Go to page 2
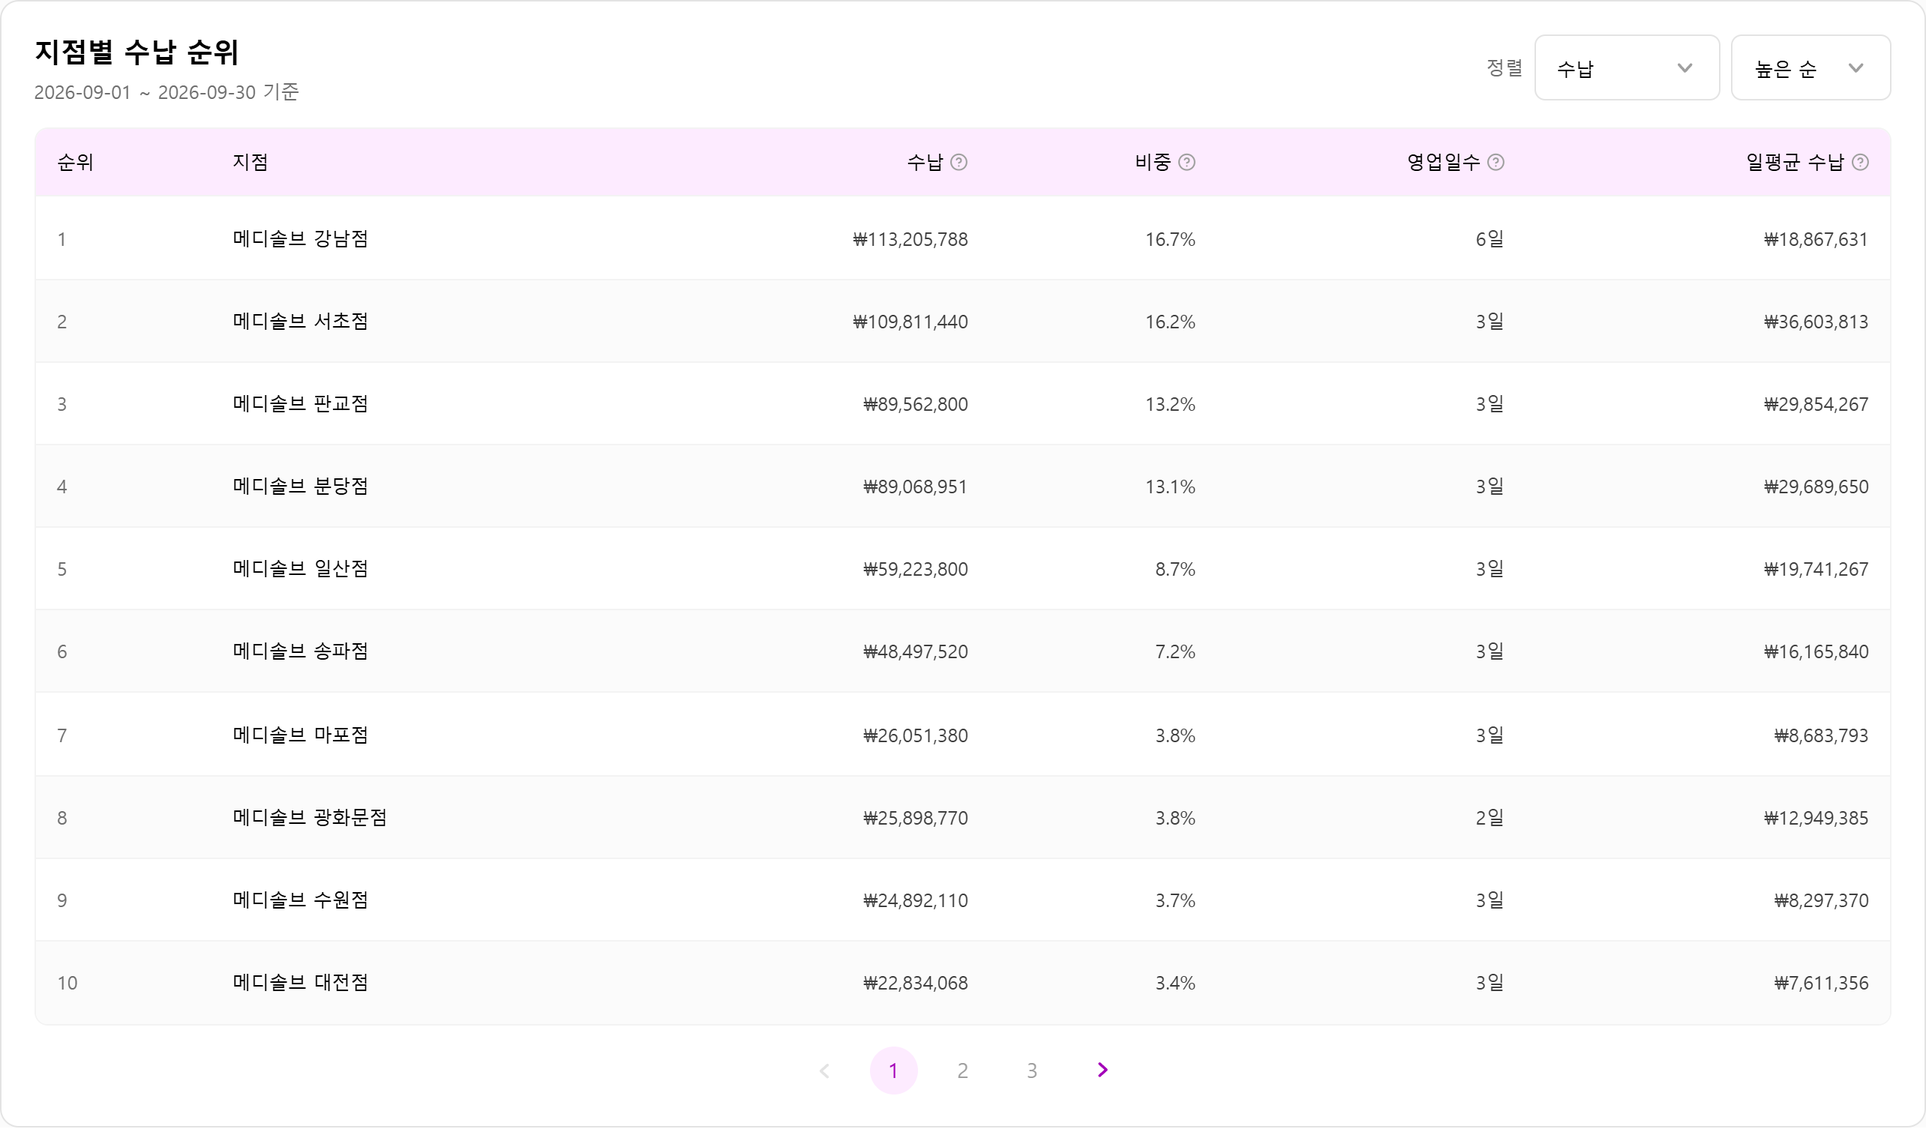Viewport: 1926px width, 1129px height. [x=963, y=1071]
